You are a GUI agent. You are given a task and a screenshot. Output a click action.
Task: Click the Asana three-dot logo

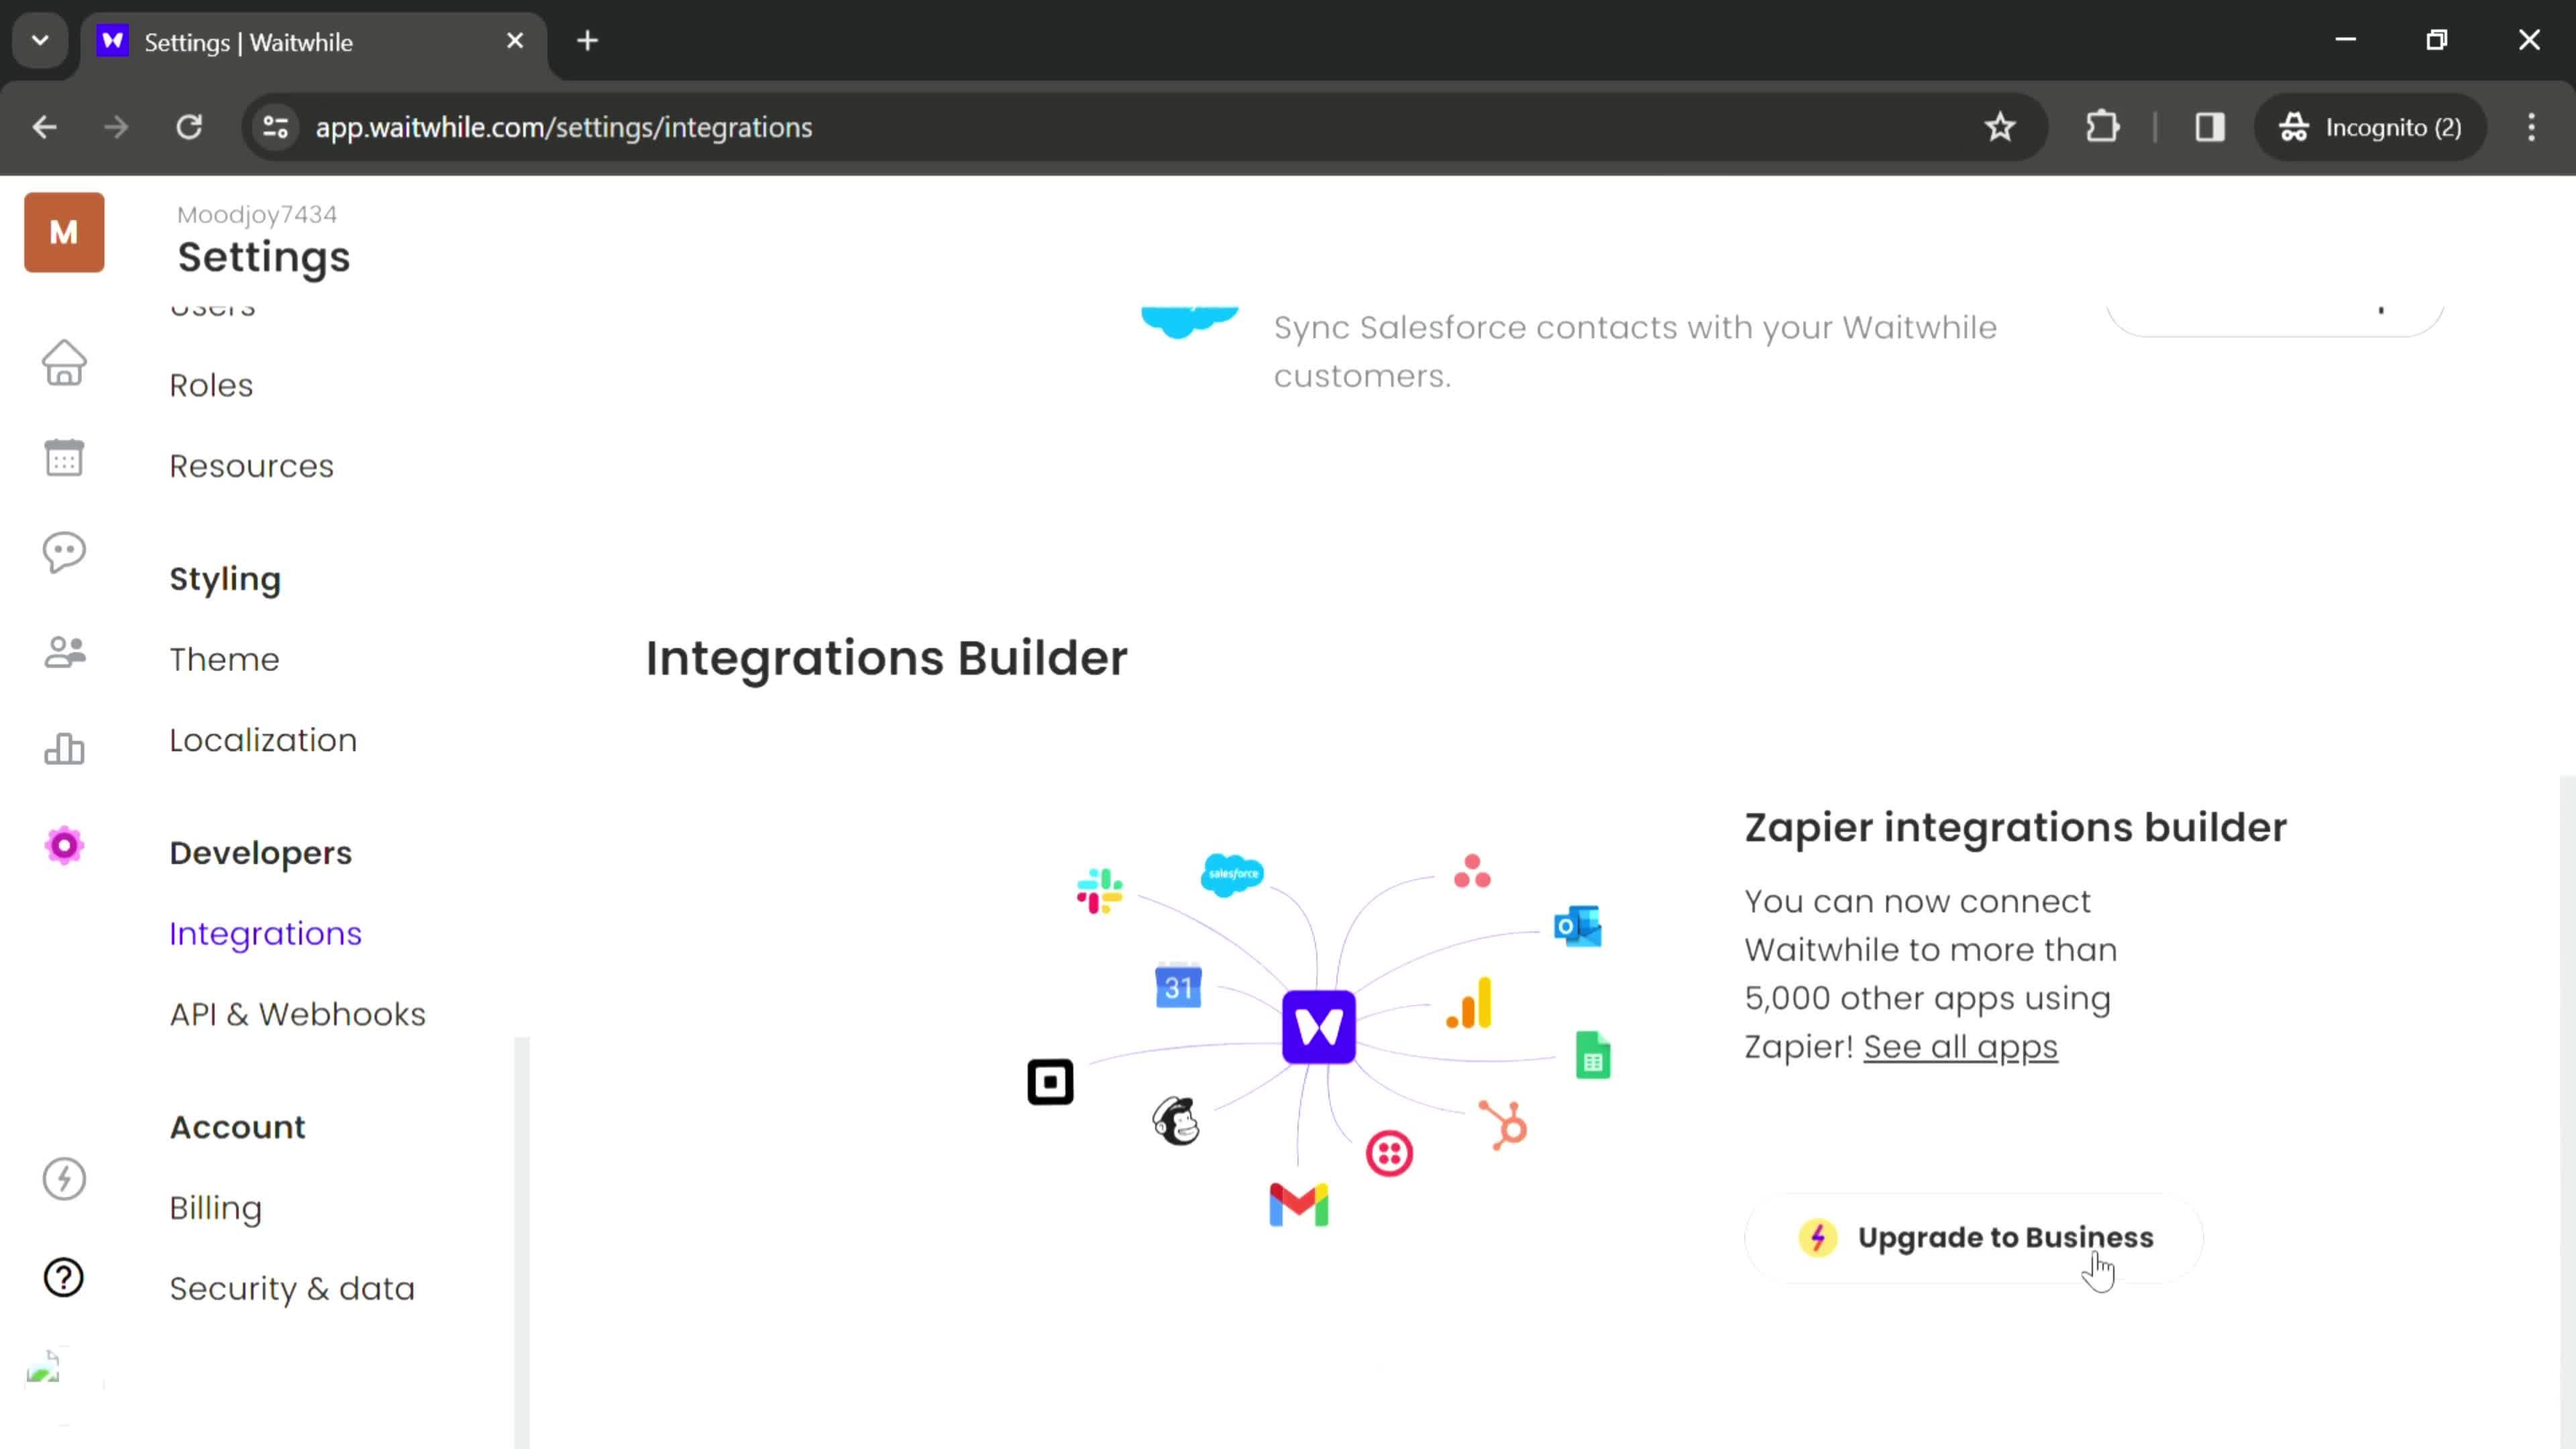pos(1472,871)
